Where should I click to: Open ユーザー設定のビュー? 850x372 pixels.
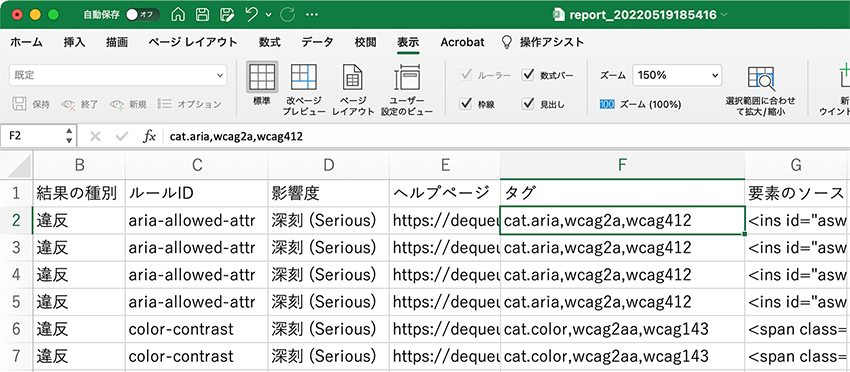coord(407,89)
